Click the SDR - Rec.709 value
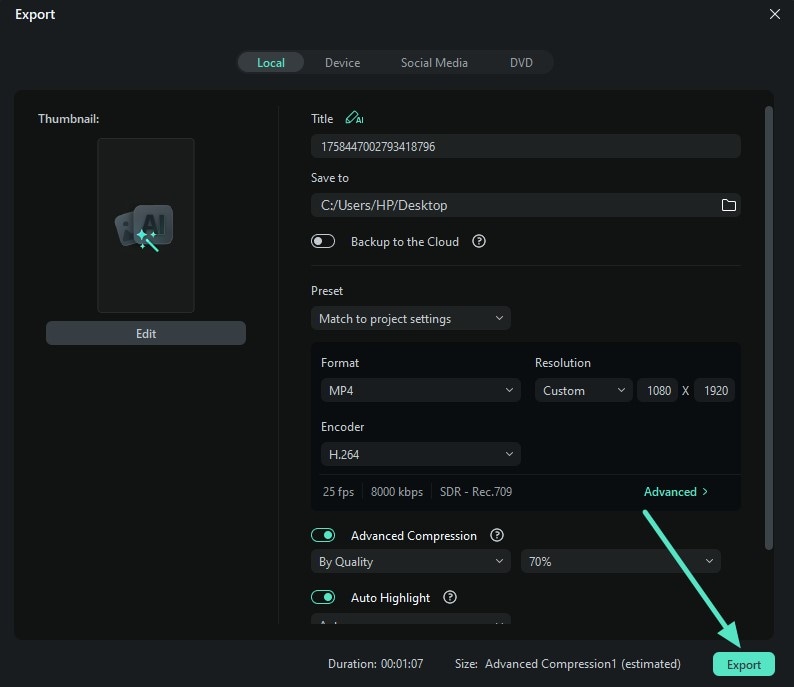 pyautogui.click(x=475, y=492)
